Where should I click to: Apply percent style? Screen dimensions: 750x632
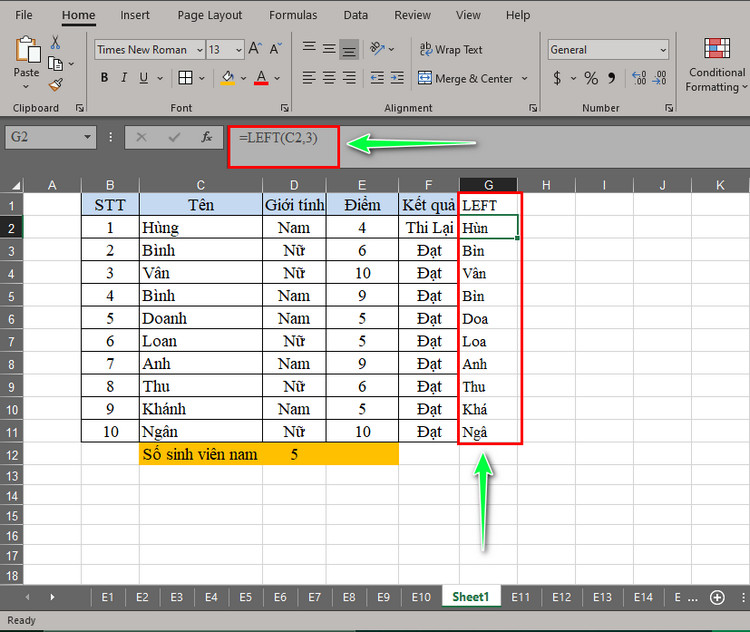[x=591, y=78]
